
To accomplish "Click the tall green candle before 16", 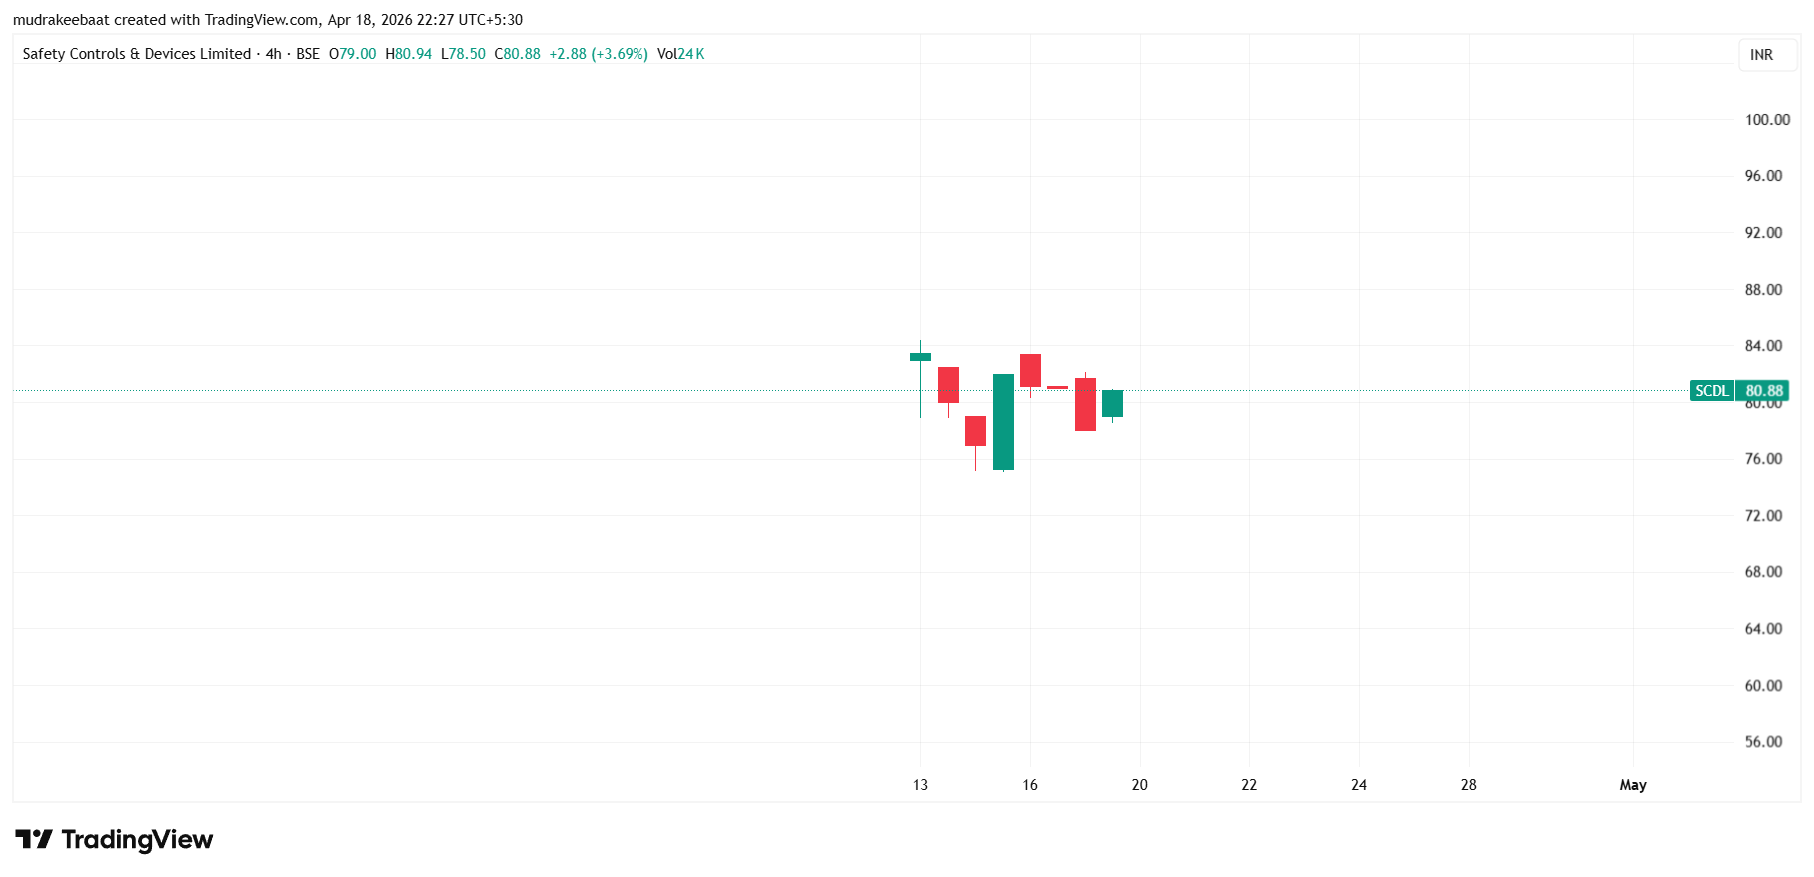I will [1003, 421].
